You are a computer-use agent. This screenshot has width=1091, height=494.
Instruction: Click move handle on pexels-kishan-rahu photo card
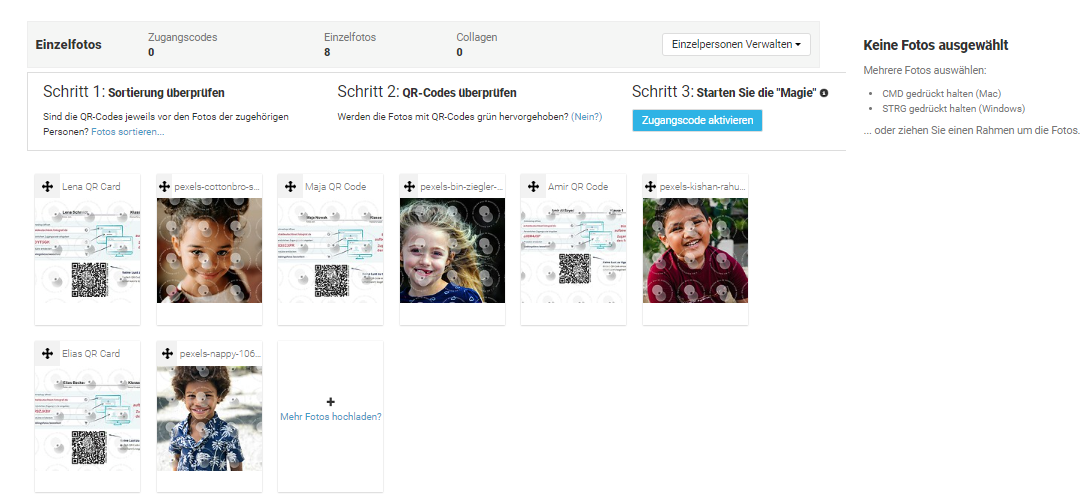tap(651, 186)
